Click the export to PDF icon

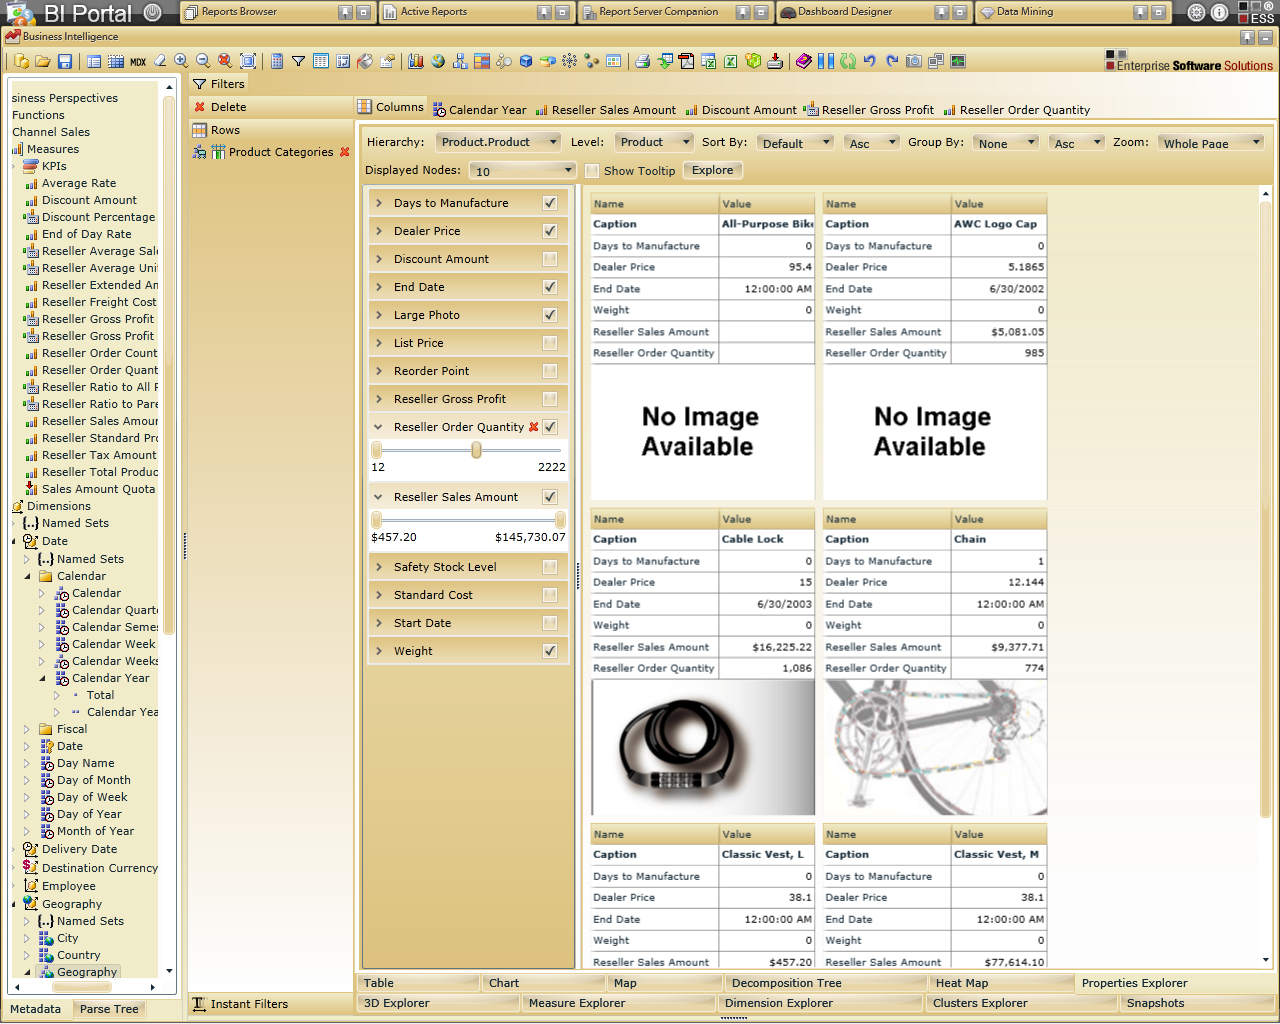pos(687,61)
